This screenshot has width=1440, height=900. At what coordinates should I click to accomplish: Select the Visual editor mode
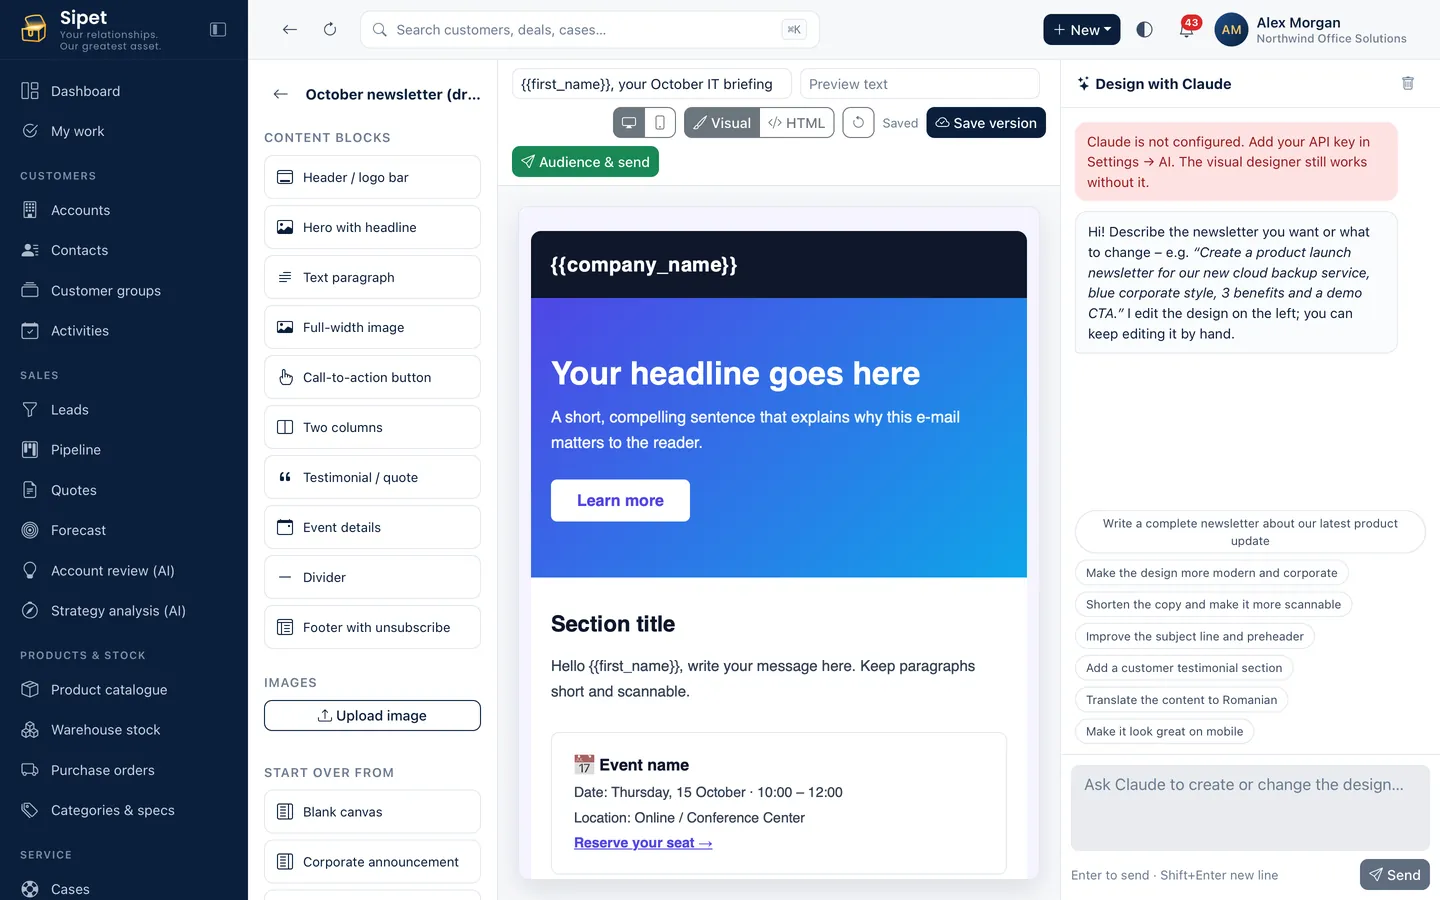point(722,123)
